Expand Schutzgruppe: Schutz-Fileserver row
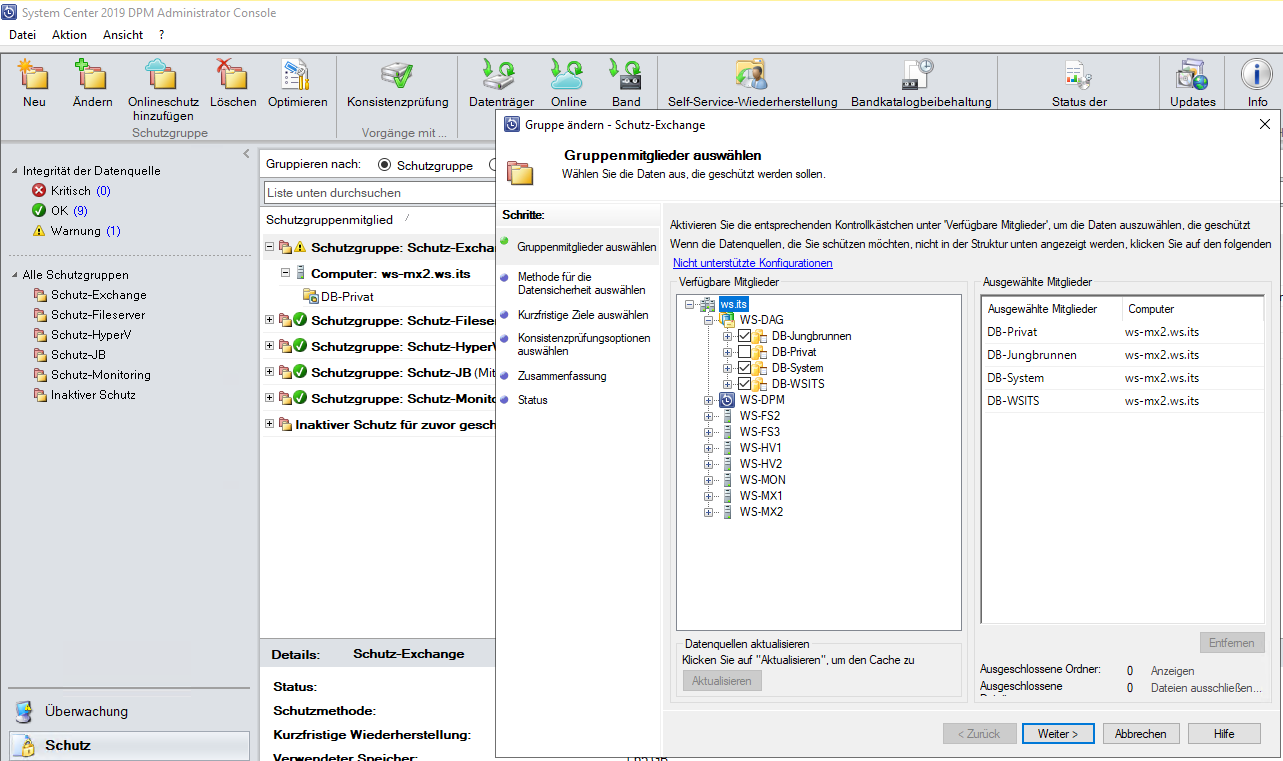 [x=269, y=320]
